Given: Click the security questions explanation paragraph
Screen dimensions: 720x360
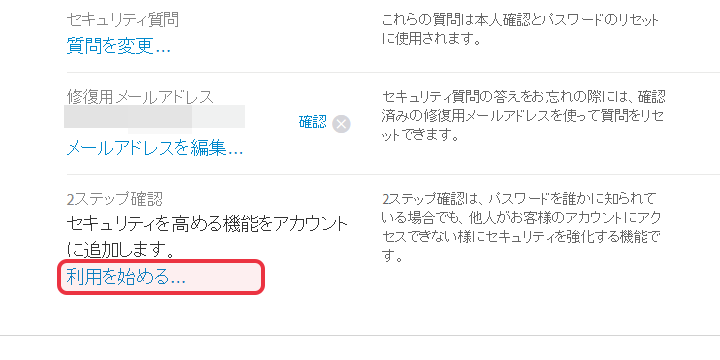Looking at the screenshot, I should point(520,29).
